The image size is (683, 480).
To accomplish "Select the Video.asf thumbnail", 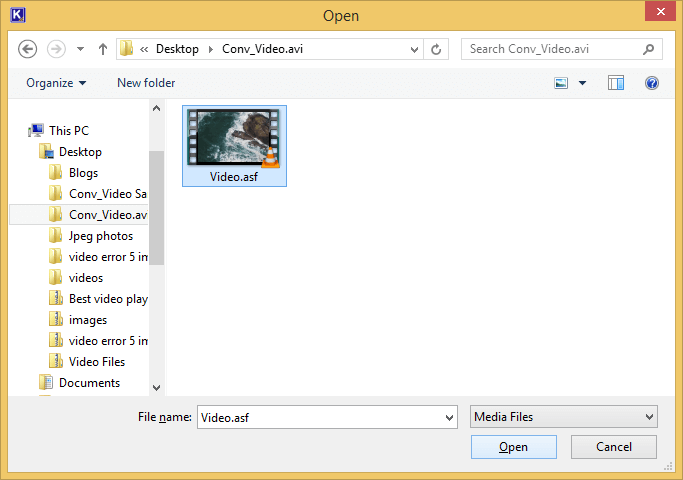I will click(x=235, y=145).
